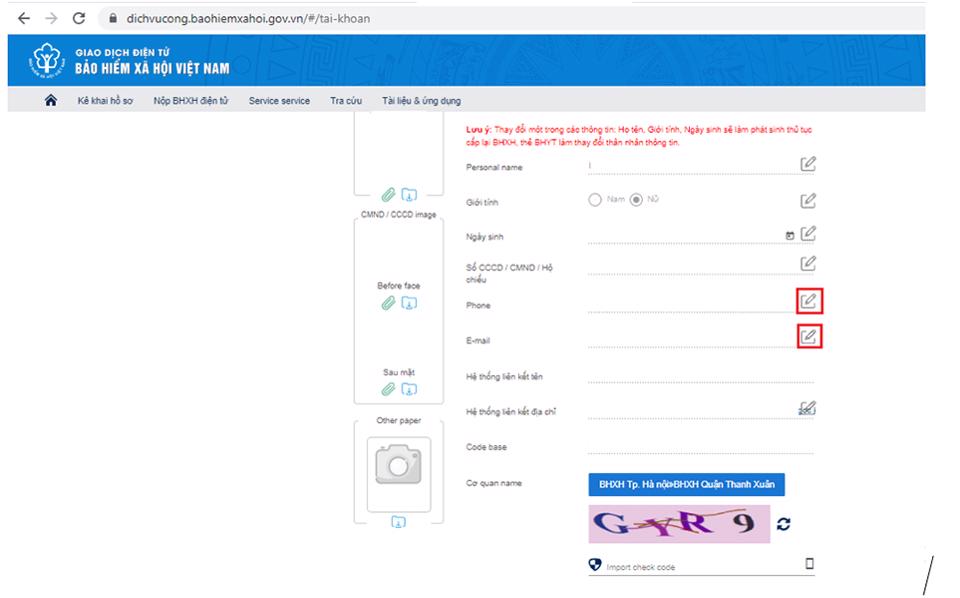Click the shield icon beside Import check code
Screen dimensions: 960x598
point(594,564)
